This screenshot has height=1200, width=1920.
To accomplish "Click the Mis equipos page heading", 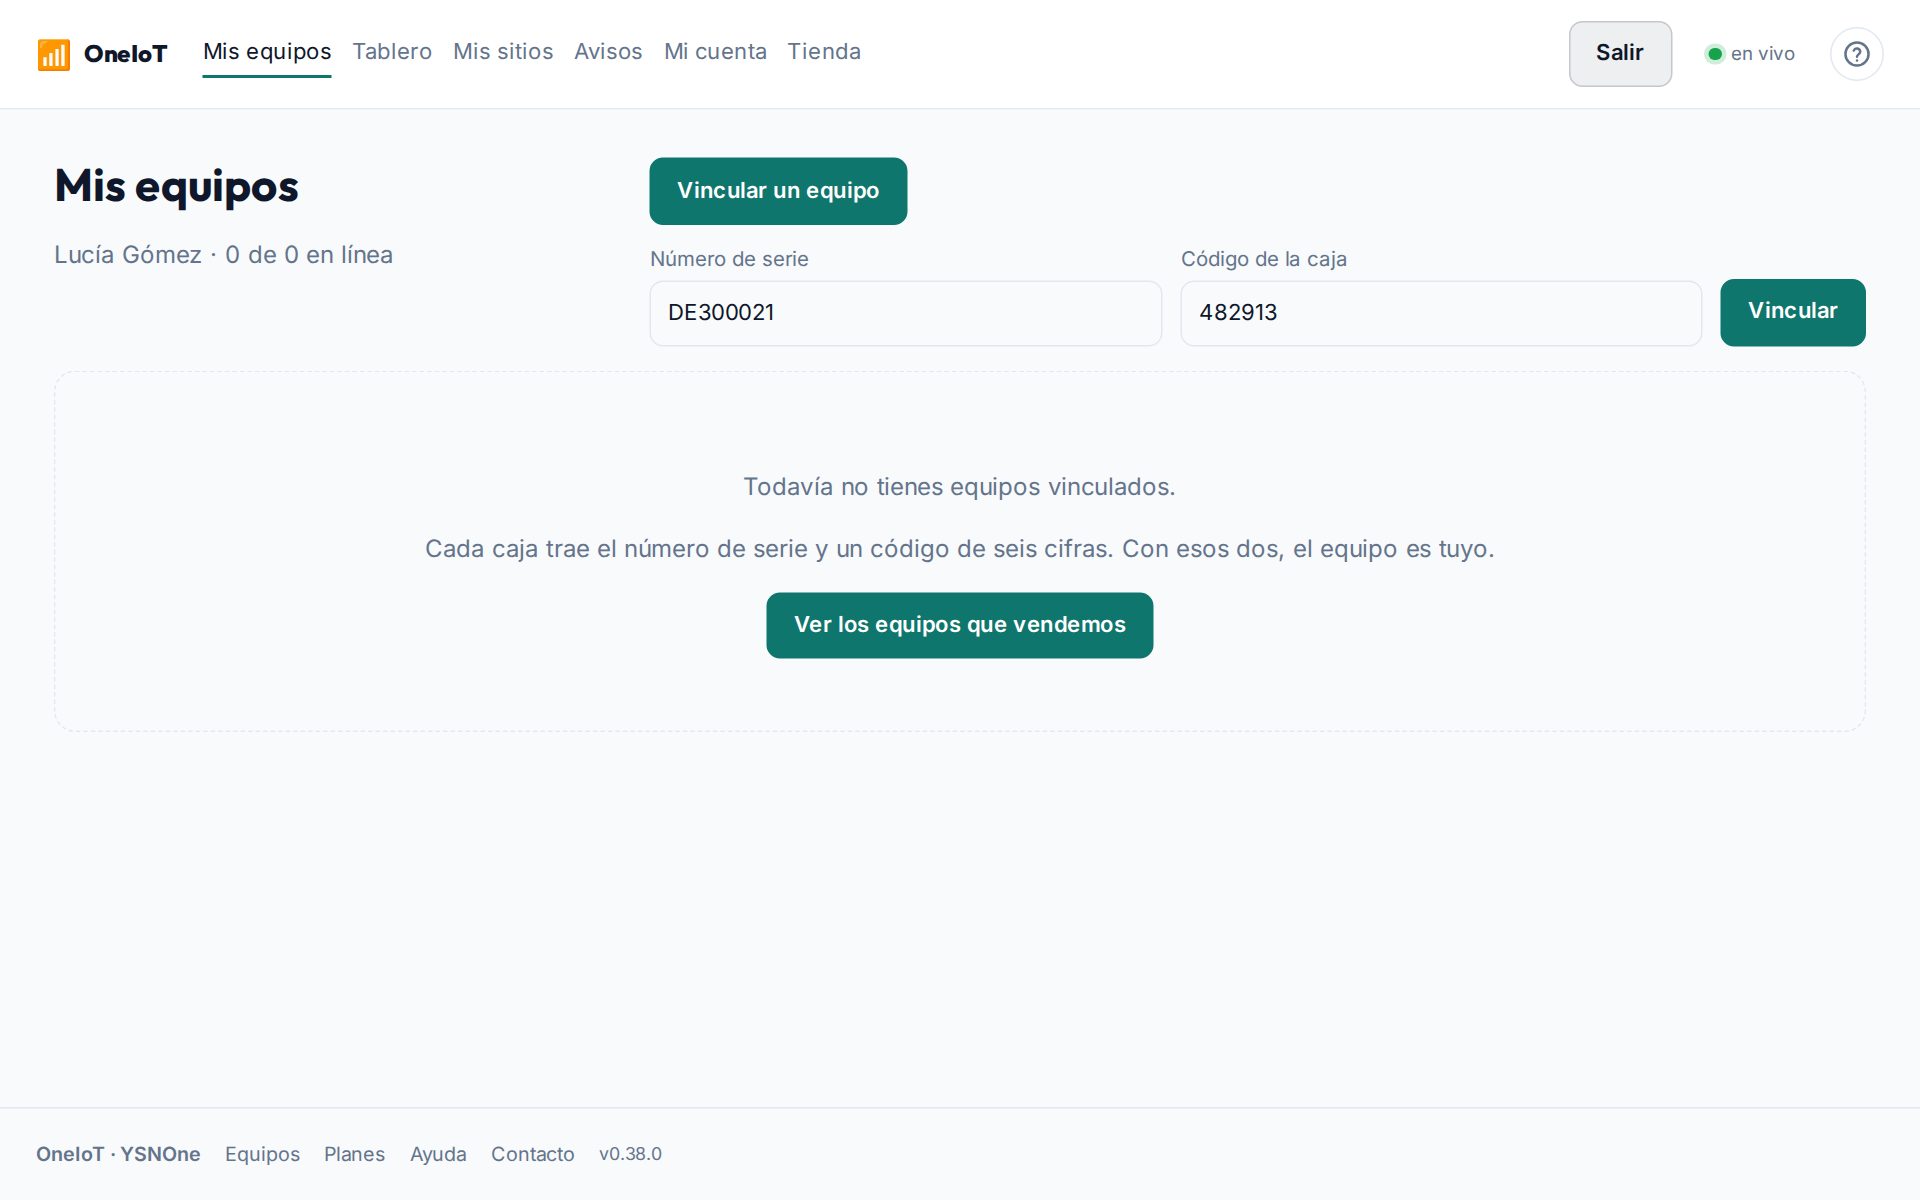I will [x=176, y=187].
